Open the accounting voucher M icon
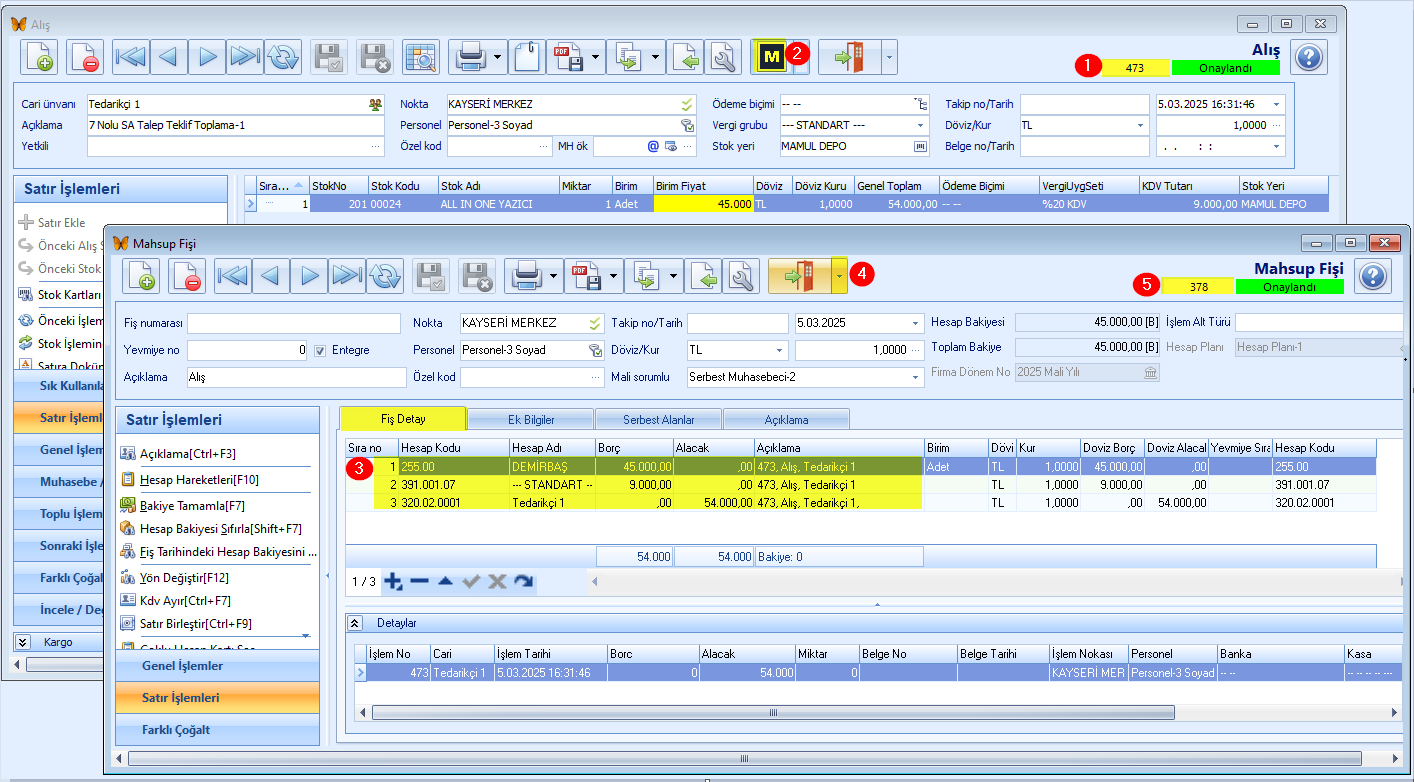Screen dimensions: 1414x782 (x=770, y=57)
